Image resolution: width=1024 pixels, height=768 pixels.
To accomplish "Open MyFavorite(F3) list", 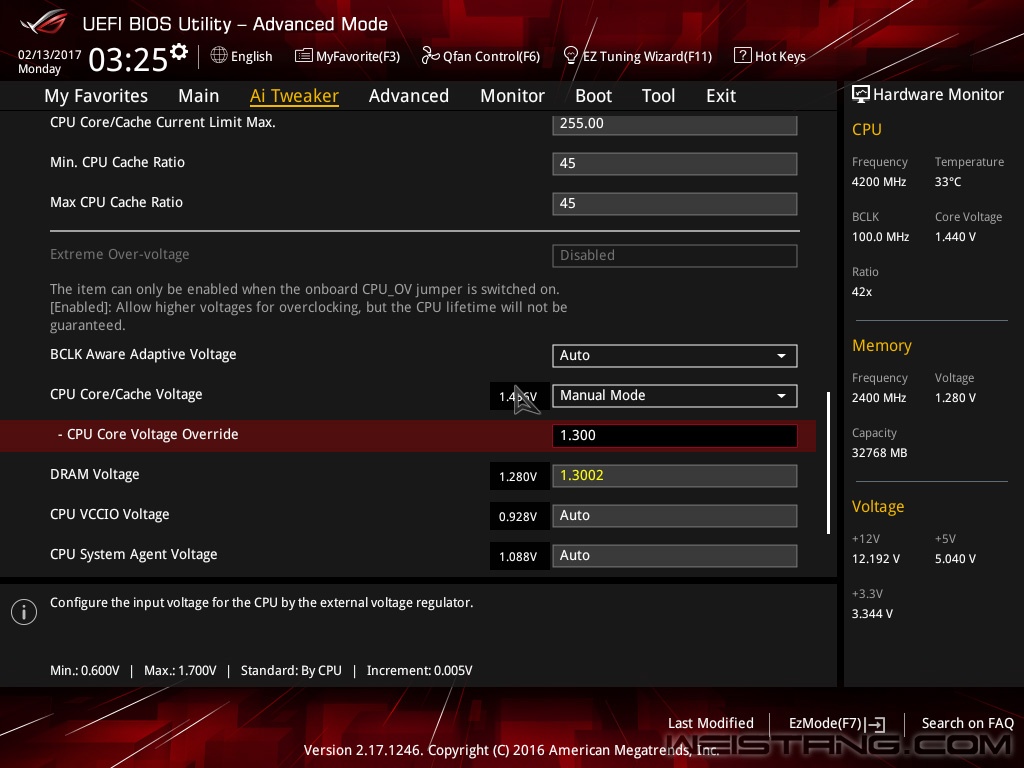I will [x=347, y=56].
